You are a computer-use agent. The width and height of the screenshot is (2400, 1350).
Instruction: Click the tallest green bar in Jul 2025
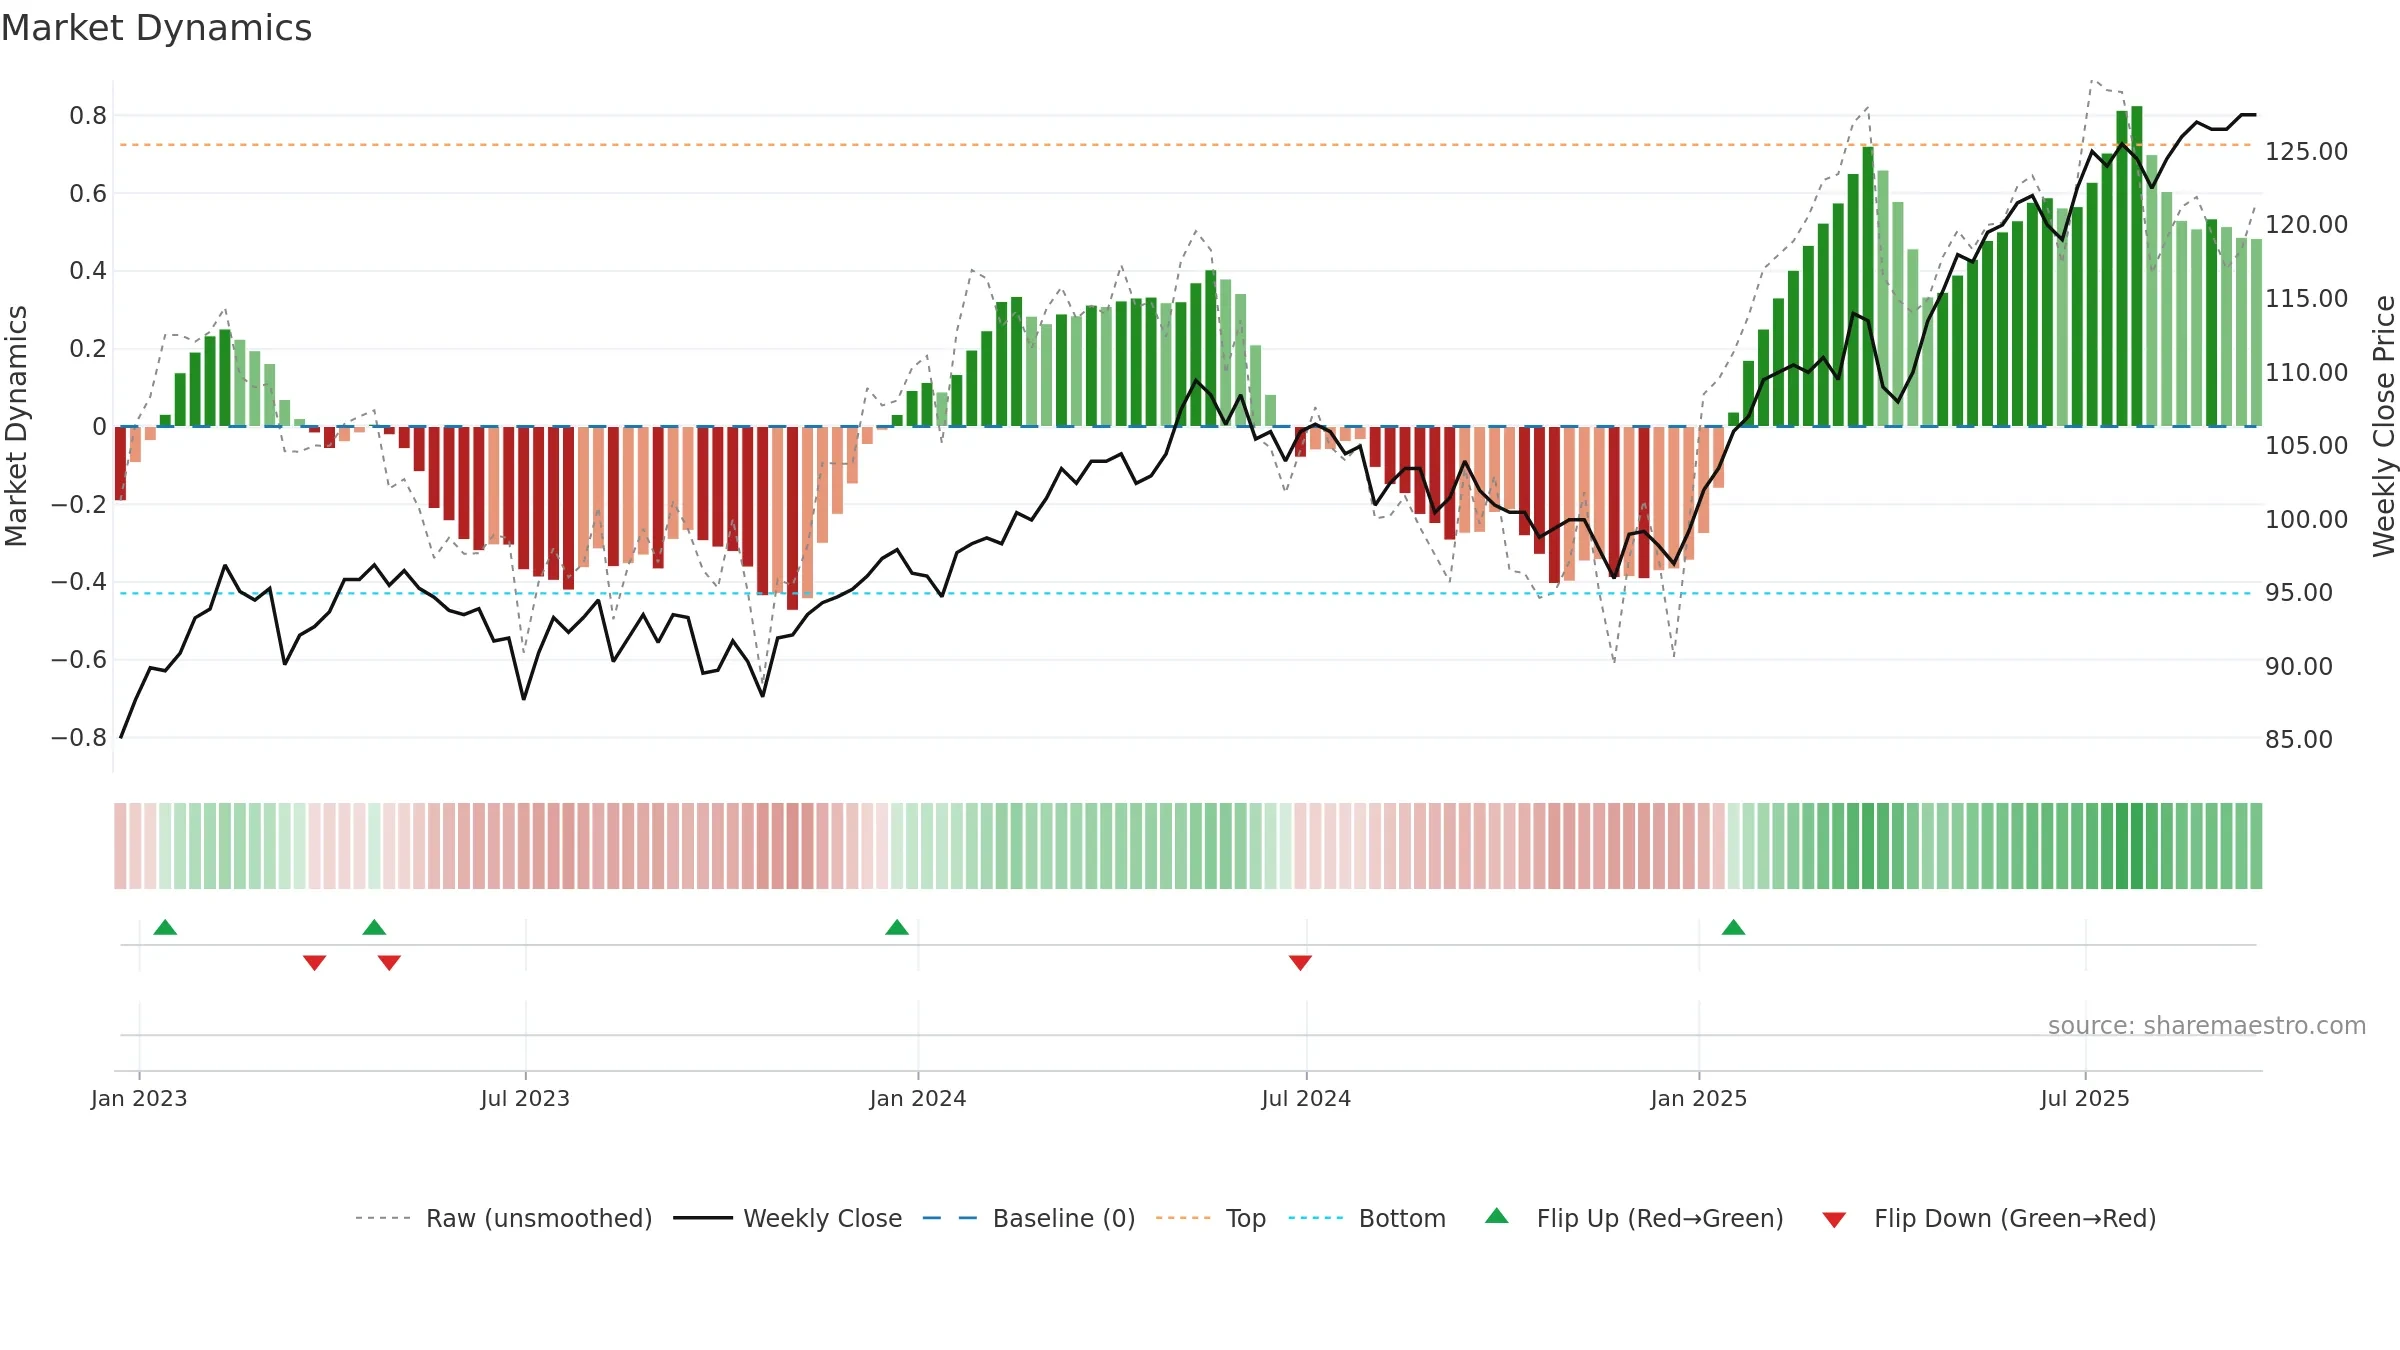coord(2137,266)
